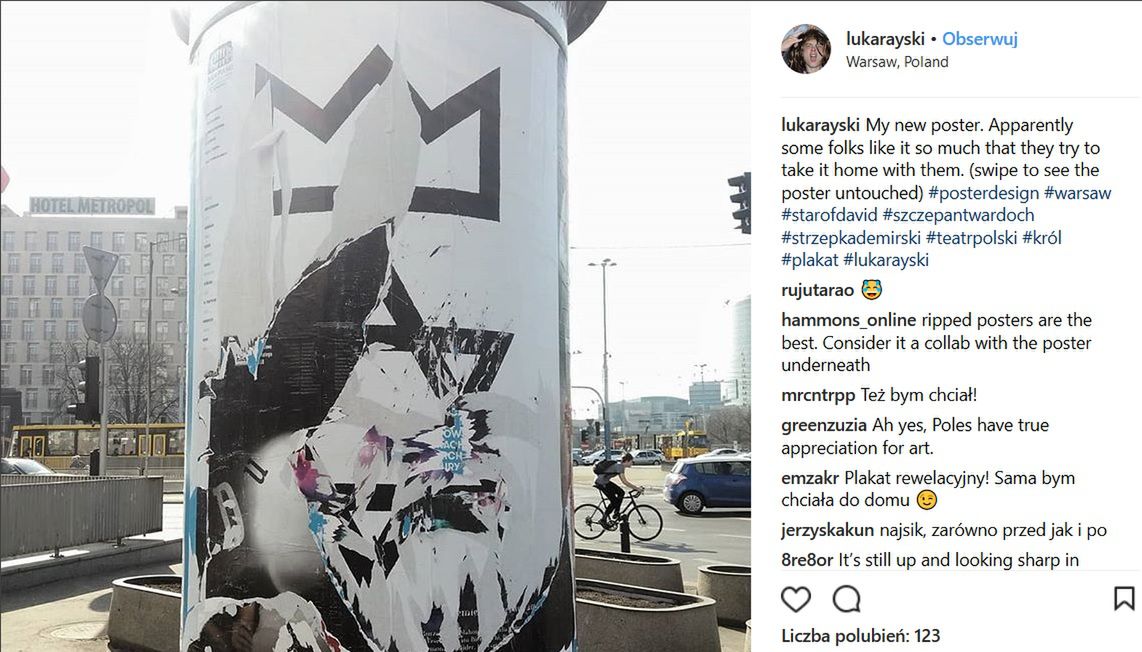Click the poster photo to view it
The height and width of the screenshot is (652, 1142).
click(x=375, y=326)
